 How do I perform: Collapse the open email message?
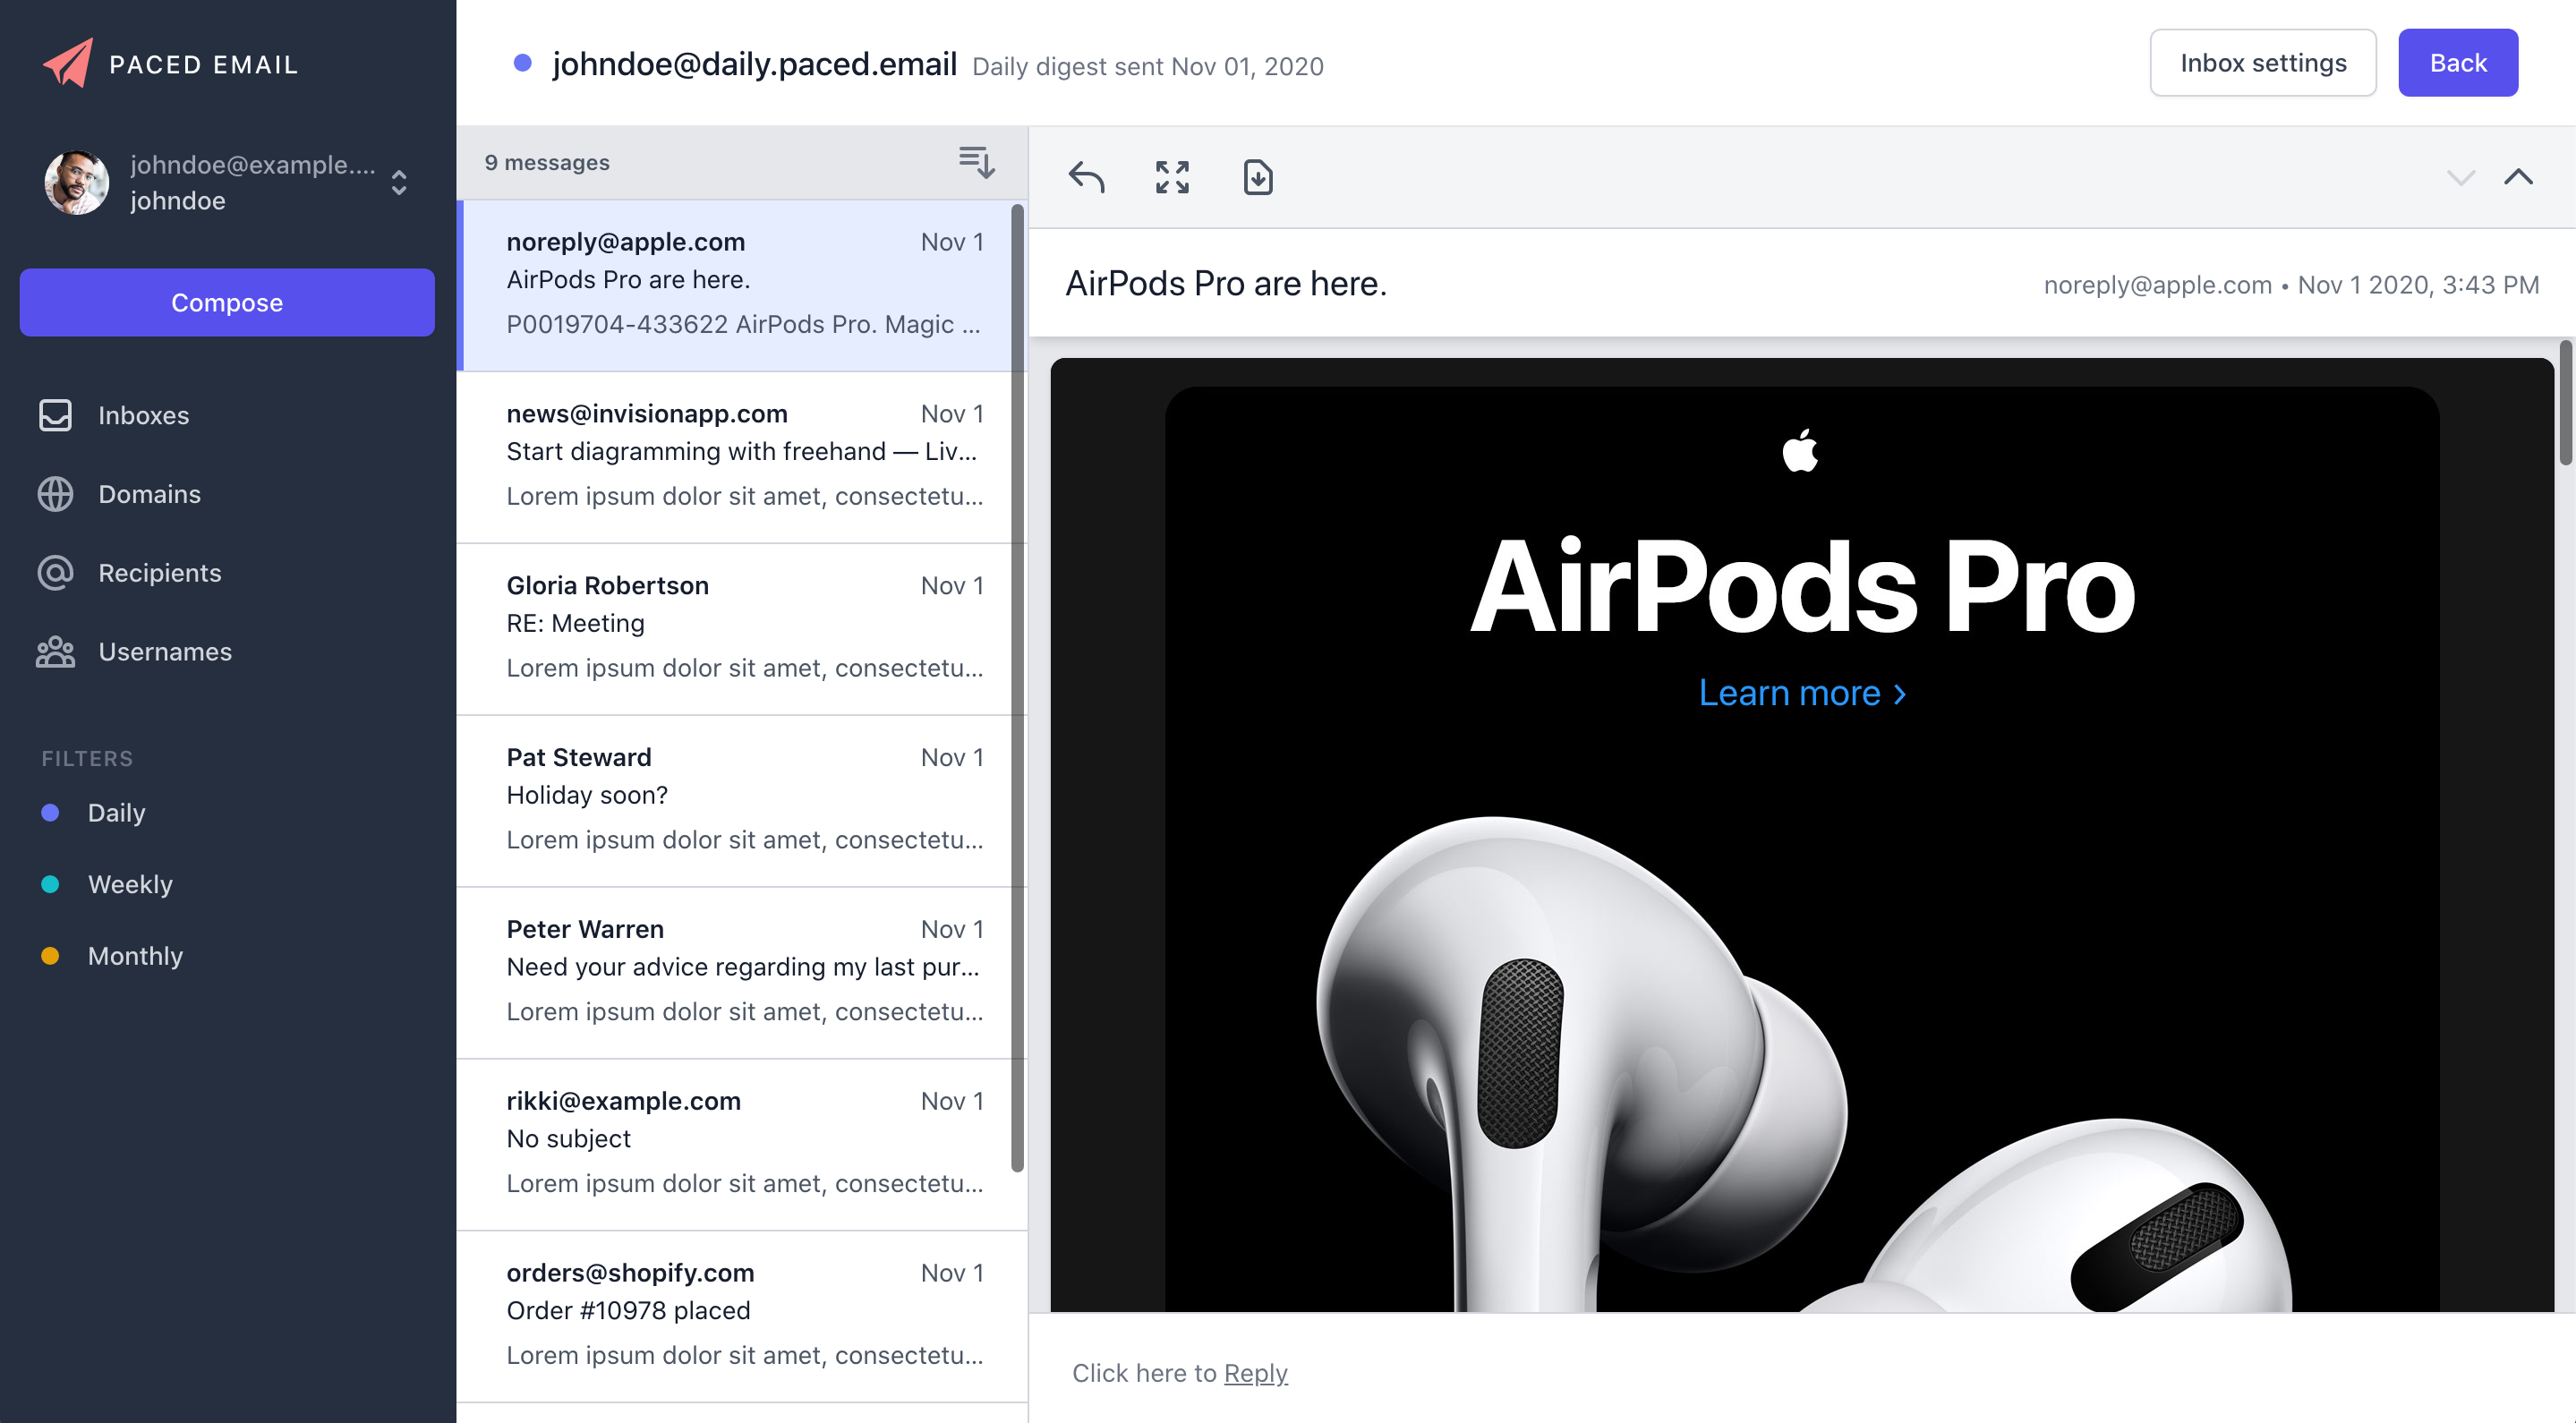pos(2520,178)
